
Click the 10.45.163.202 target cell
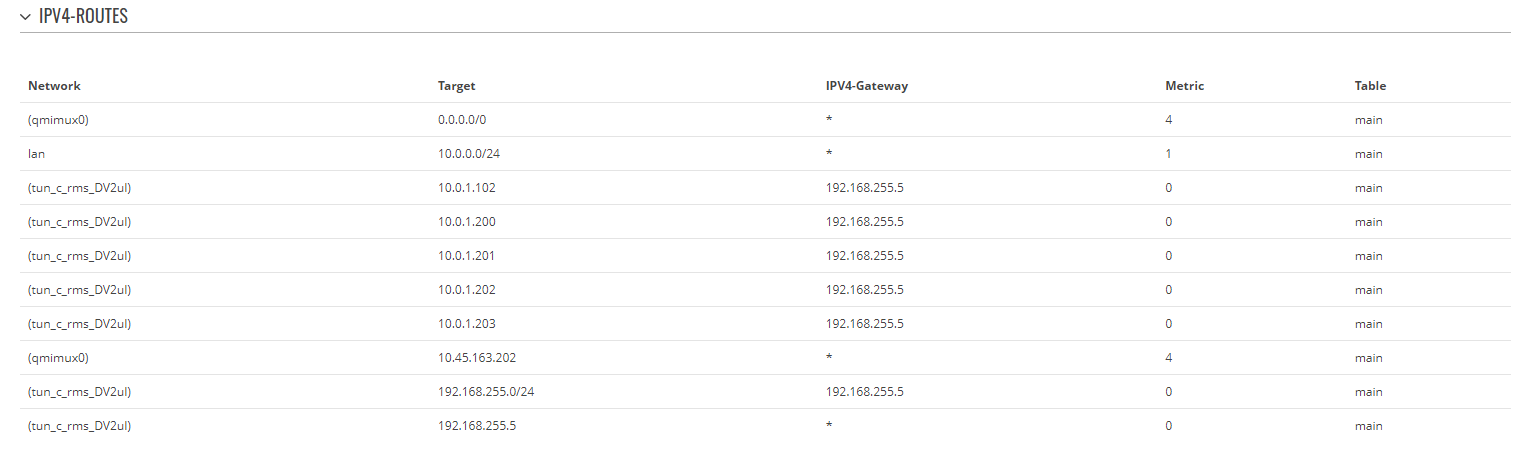click(x=477, y=358)
